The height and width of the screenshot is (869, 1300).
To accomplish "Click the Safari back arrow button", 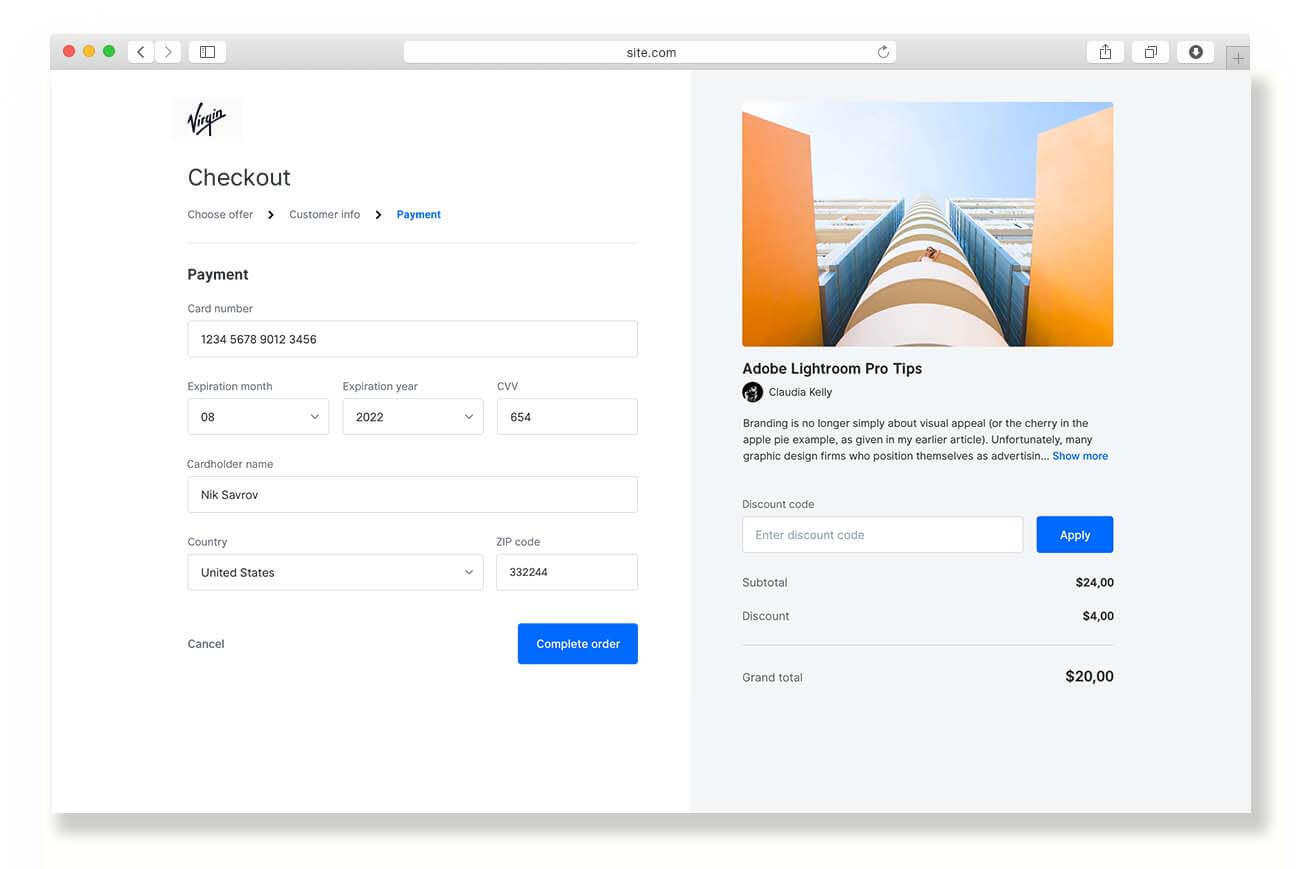I will point(141,52).
